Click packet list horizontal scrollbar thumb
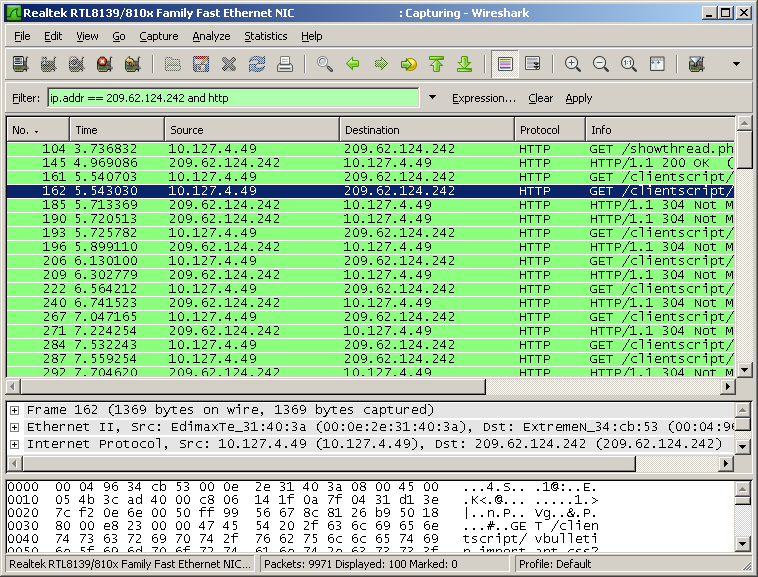 (253, 387)
